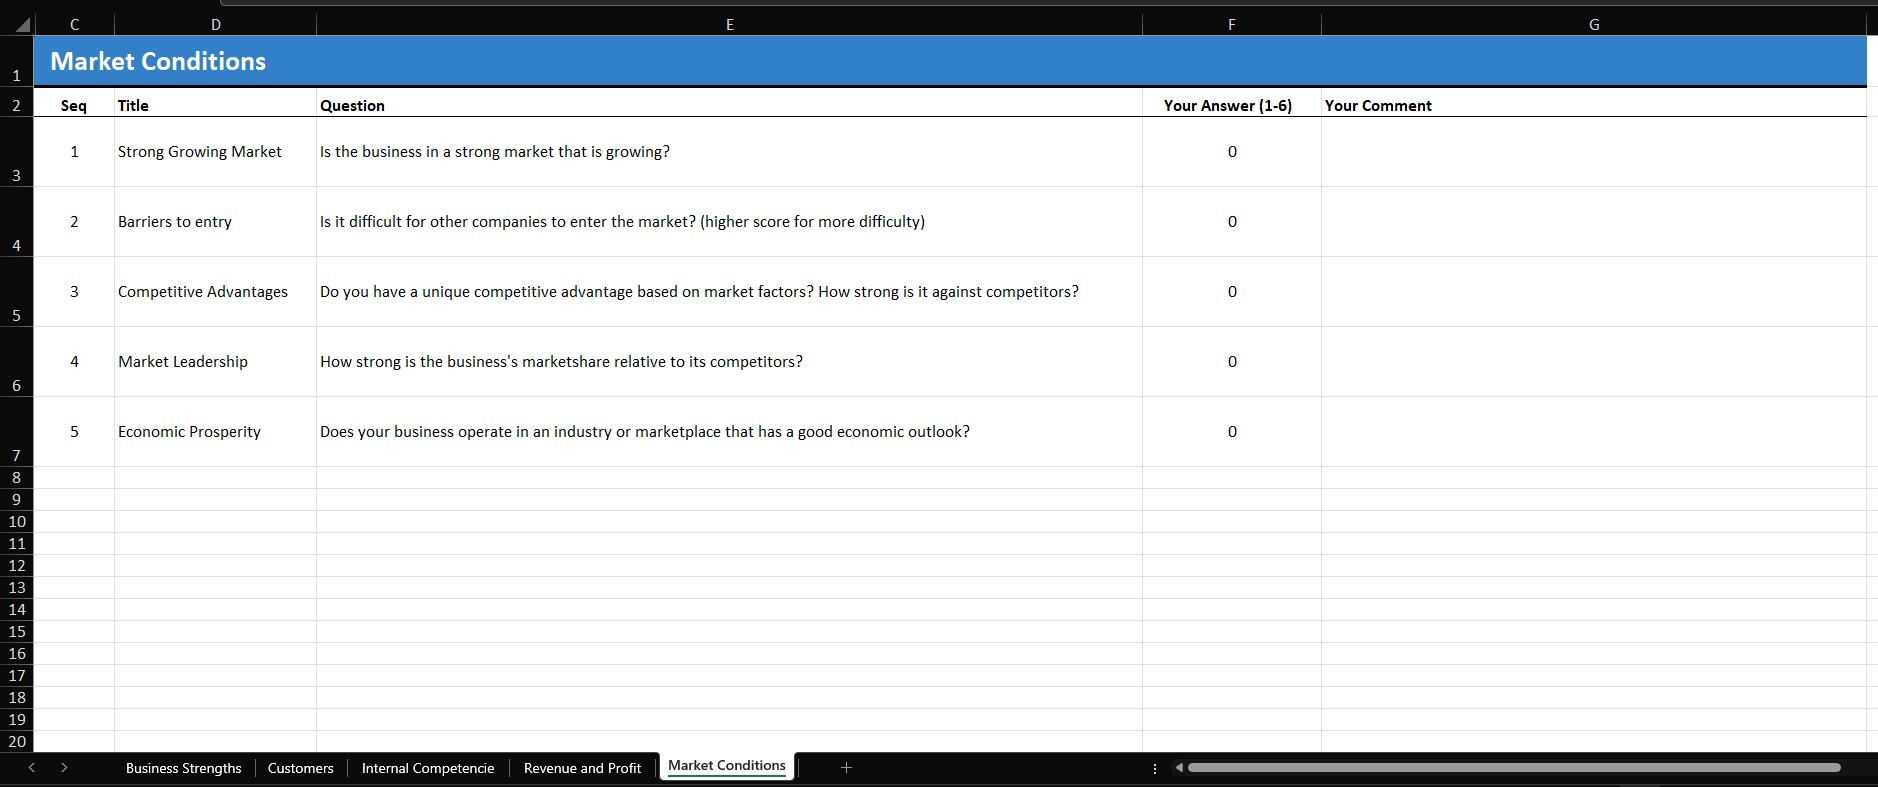Go to the Internal Competencie sheet tab
1878x787 pixels.
coord(427,768)
